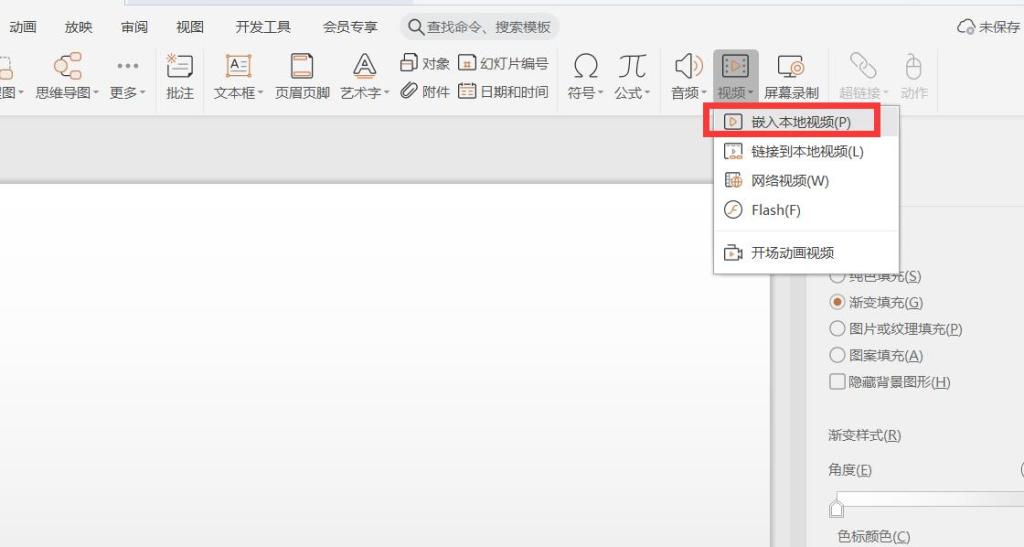Select 图片或纹理填充(P) option
The width and height of the screenshot is (1024, 547).
(x=895, y=329)
